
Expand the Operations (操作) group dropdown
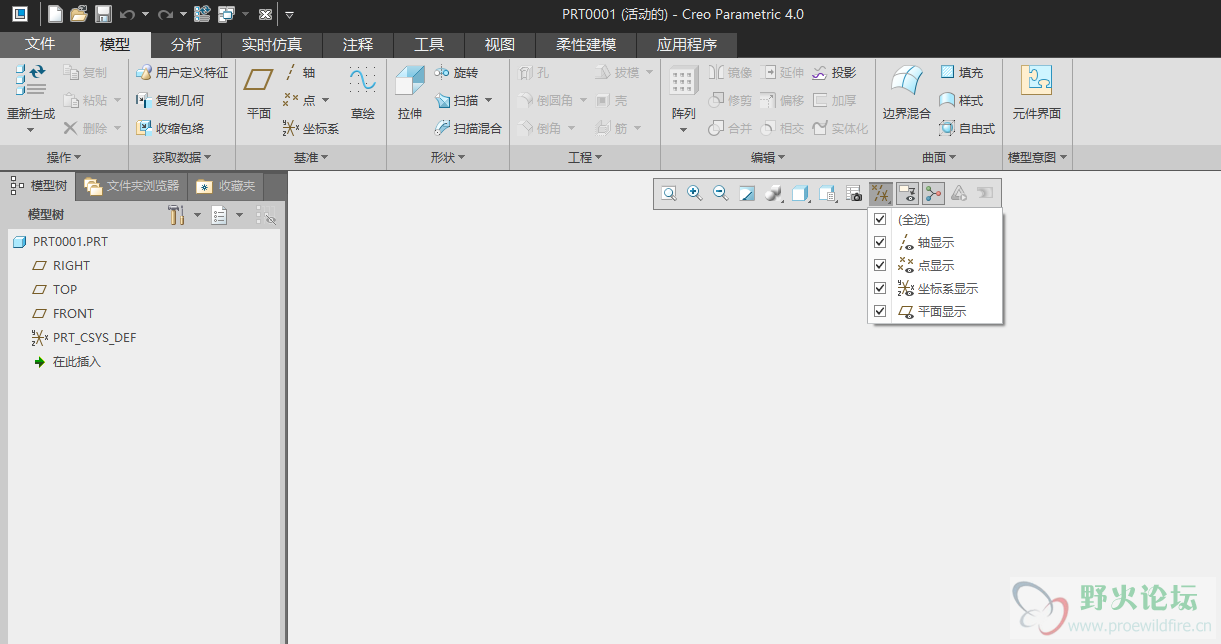coord(64,158)
